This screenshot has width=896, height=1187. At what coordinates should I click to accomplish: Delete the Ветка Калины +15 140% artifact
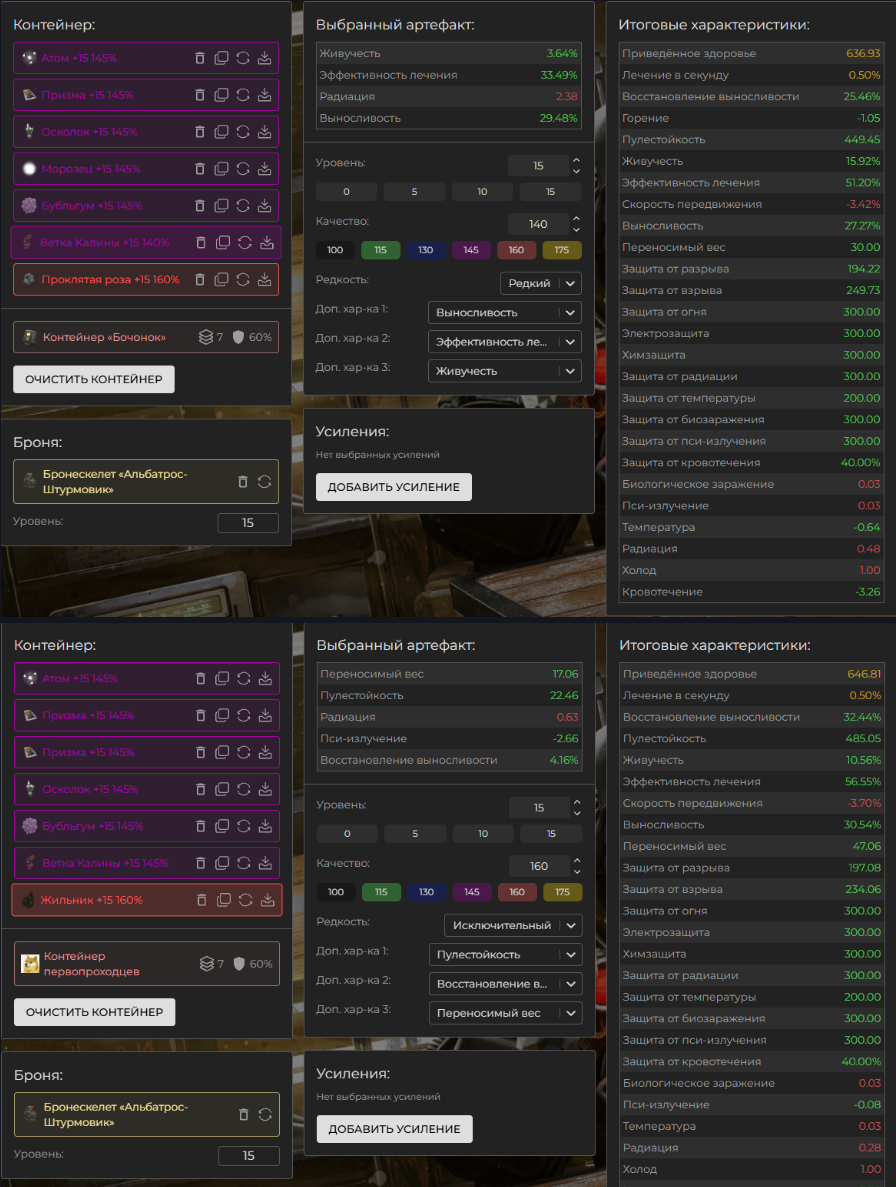tap(201, 242)
